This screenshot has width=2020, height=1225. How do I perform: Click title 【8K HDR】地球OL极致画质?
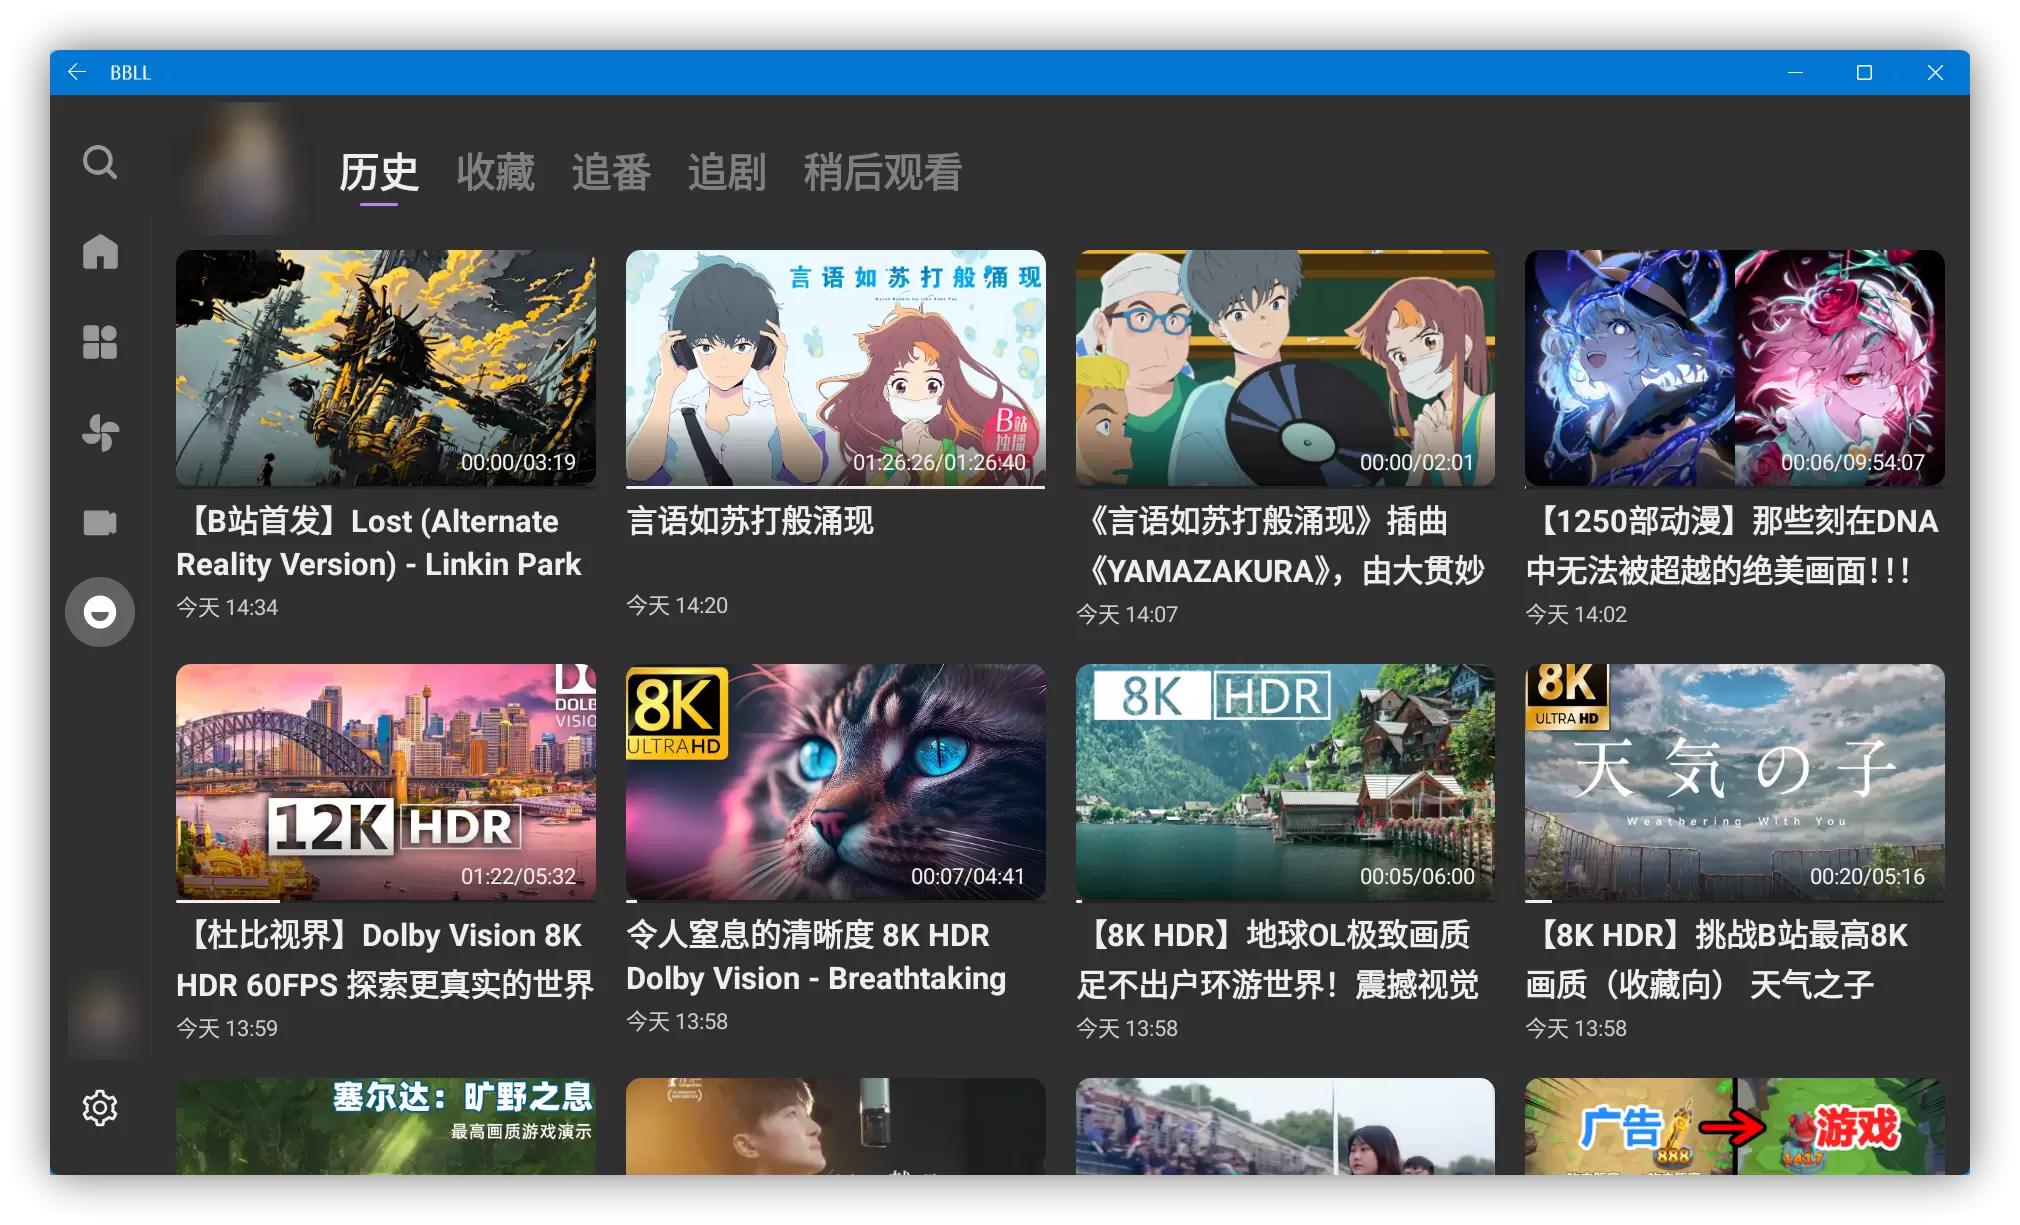(x=1278, y=960)
